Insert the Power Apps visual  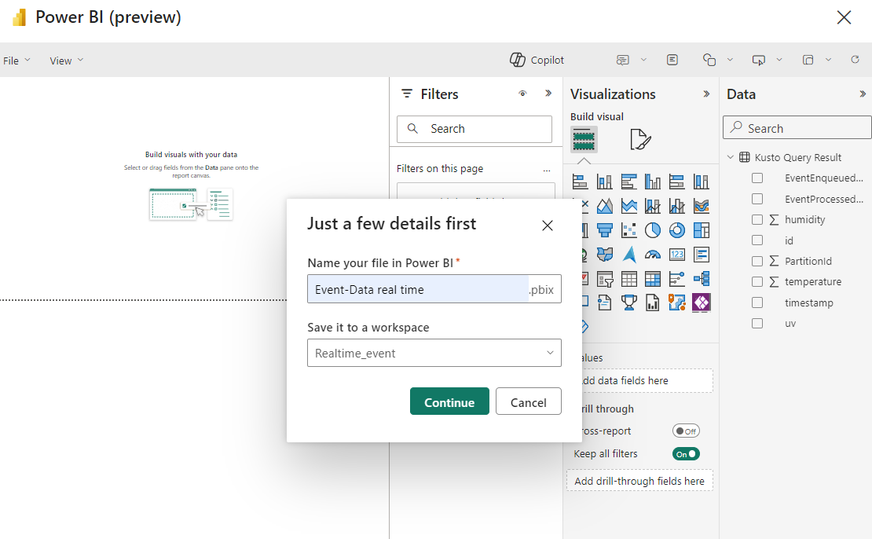click(x=701, y=303)
